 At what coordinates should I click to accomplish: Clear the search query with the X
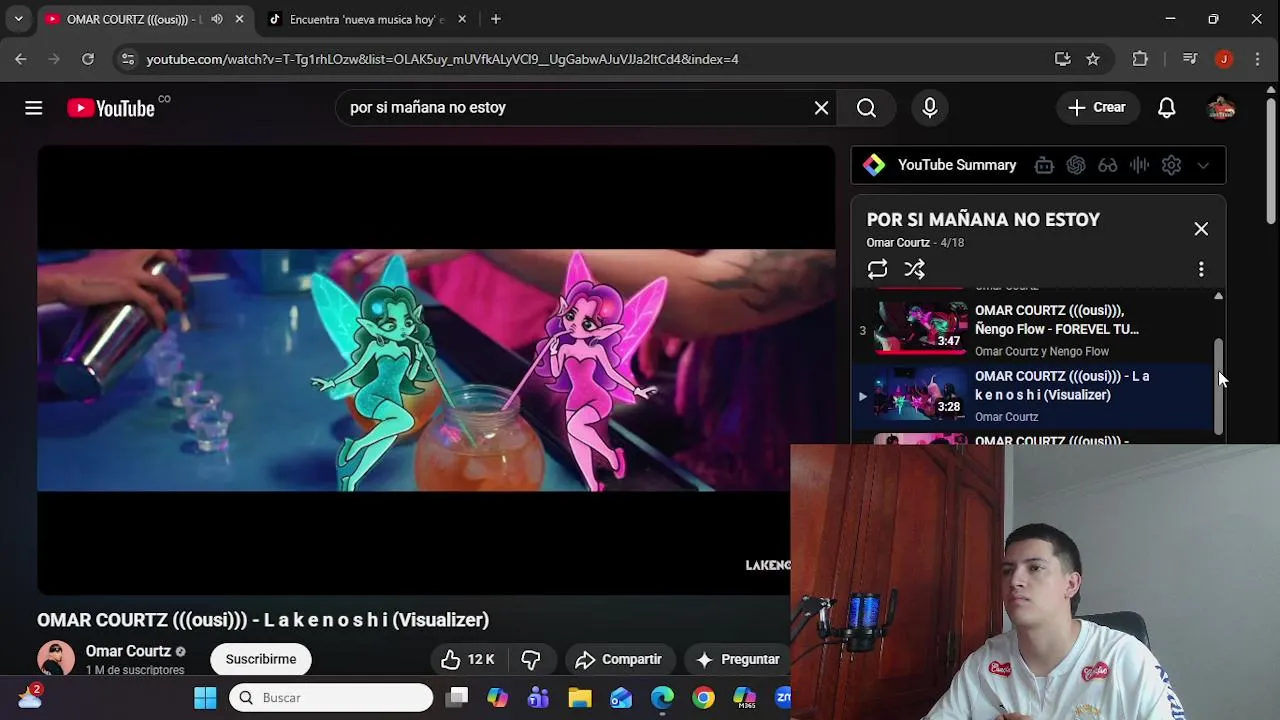[x=821, y=108]
